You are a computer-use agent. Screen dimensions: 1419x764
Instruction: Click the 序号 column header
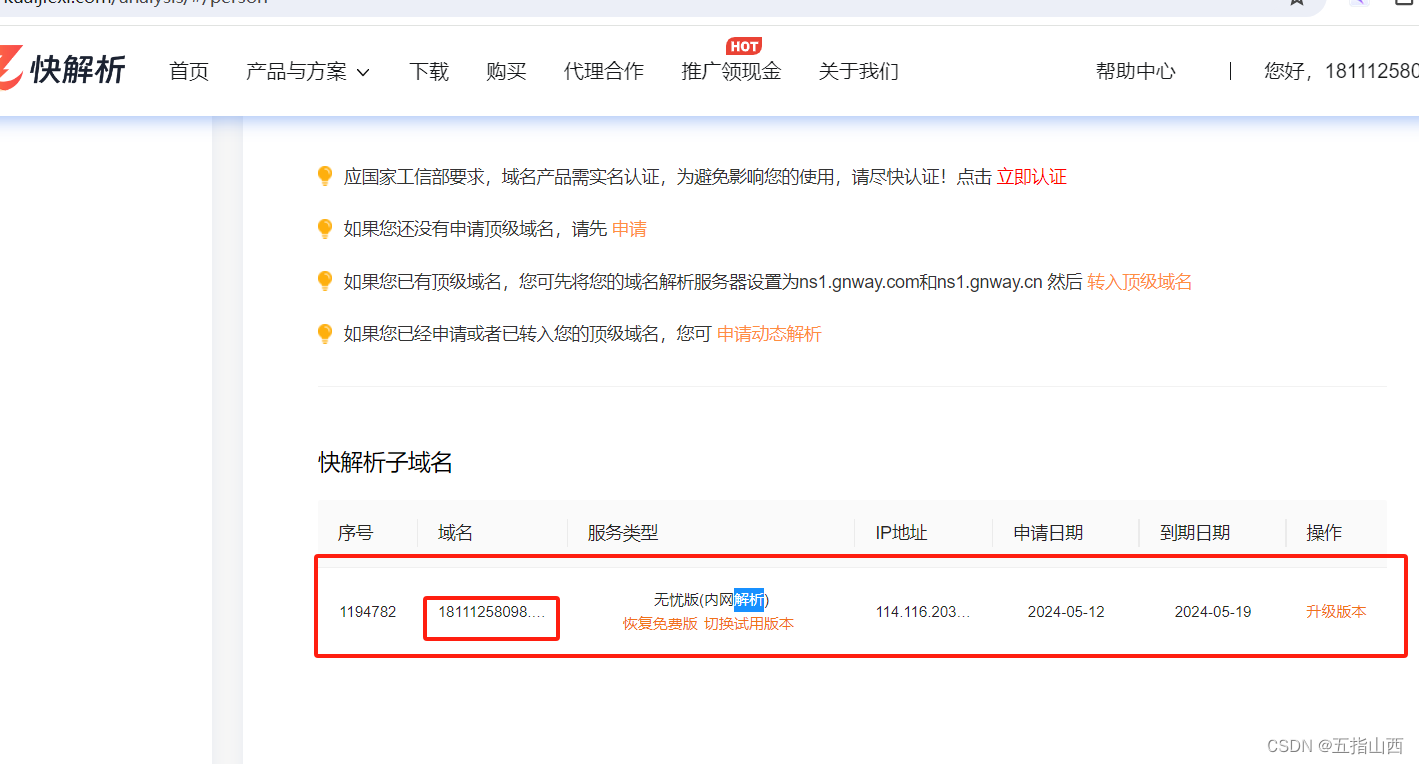coord(355,533)
